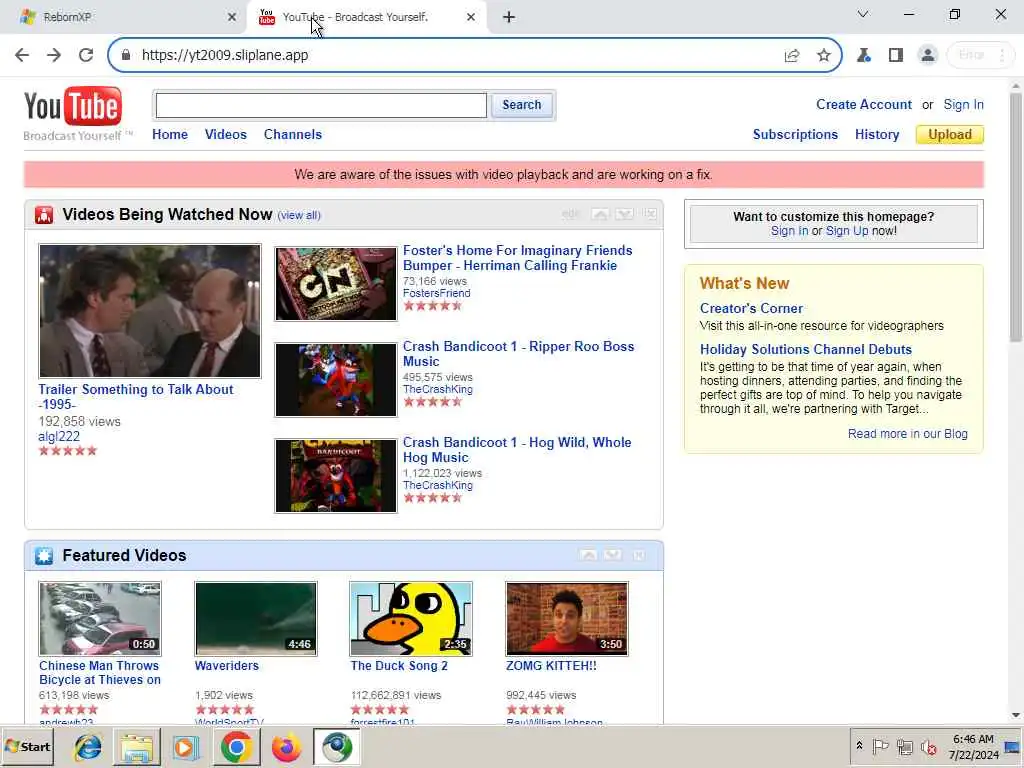The width and height of the screenshot is (1024, 768).
Task: Reload the page with refresh icon
Action: coord(86,56)
